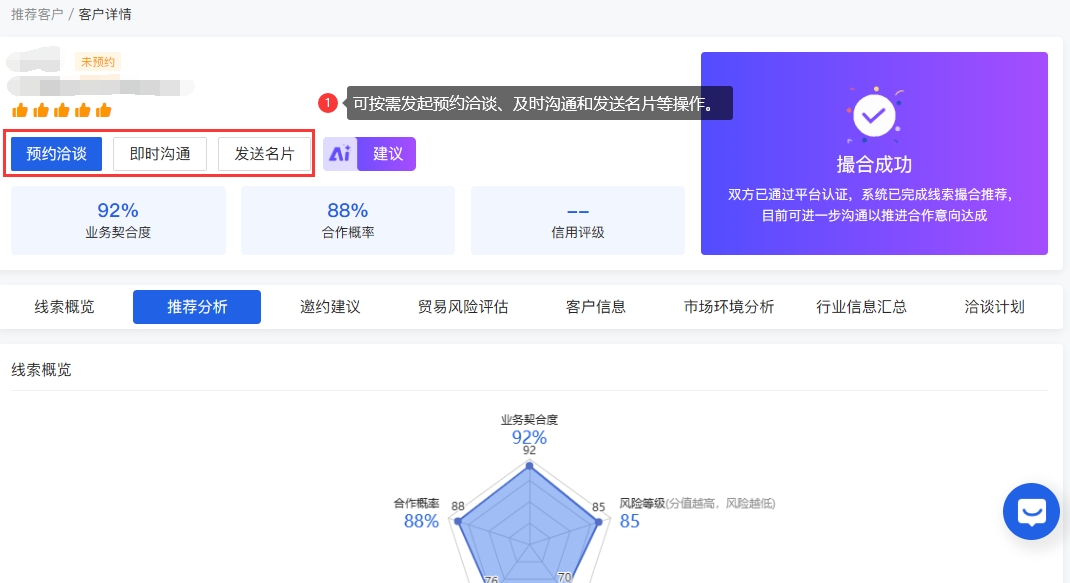View the 行业信息汇总 tab
The height and width of the screenshot is (583, 1070).
(x=861, y=307)
